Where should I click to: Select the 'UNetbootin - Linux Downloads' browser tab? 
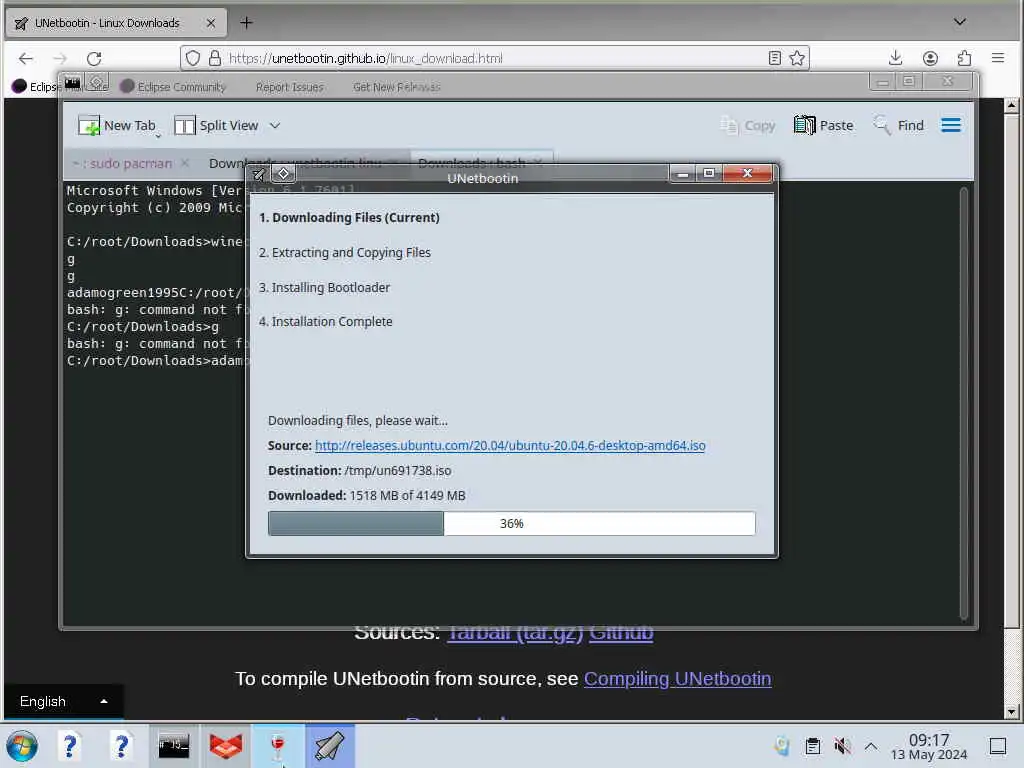[x=116, y=23]
